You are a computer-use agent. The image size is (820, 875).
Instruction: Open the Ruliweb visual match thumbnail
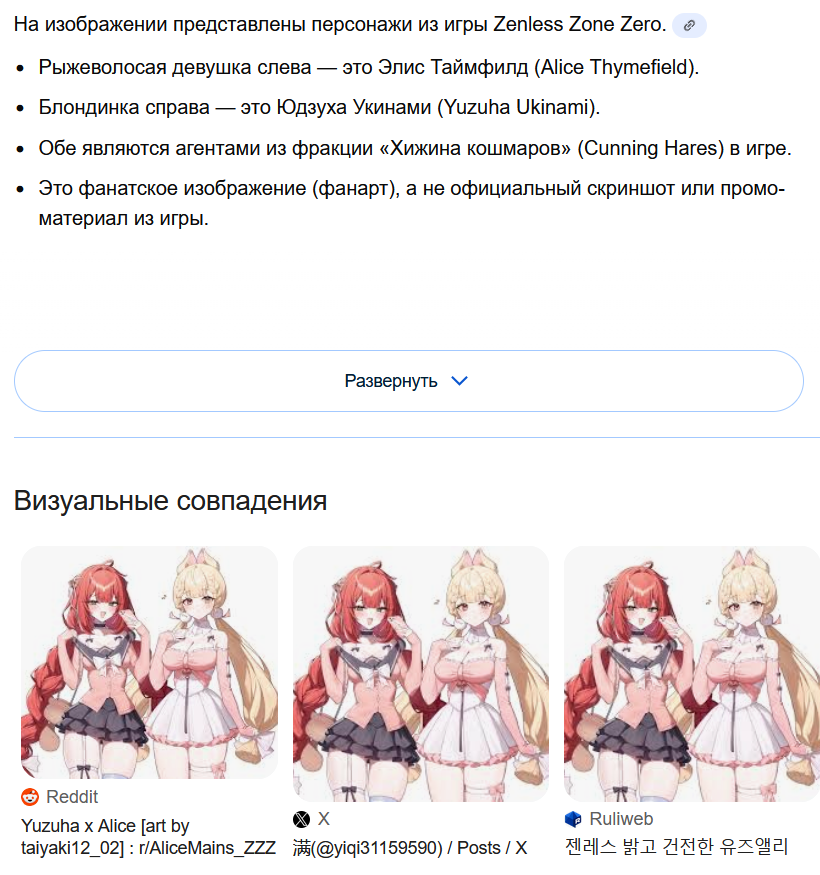pyautogui.click(x=692, y=674)
